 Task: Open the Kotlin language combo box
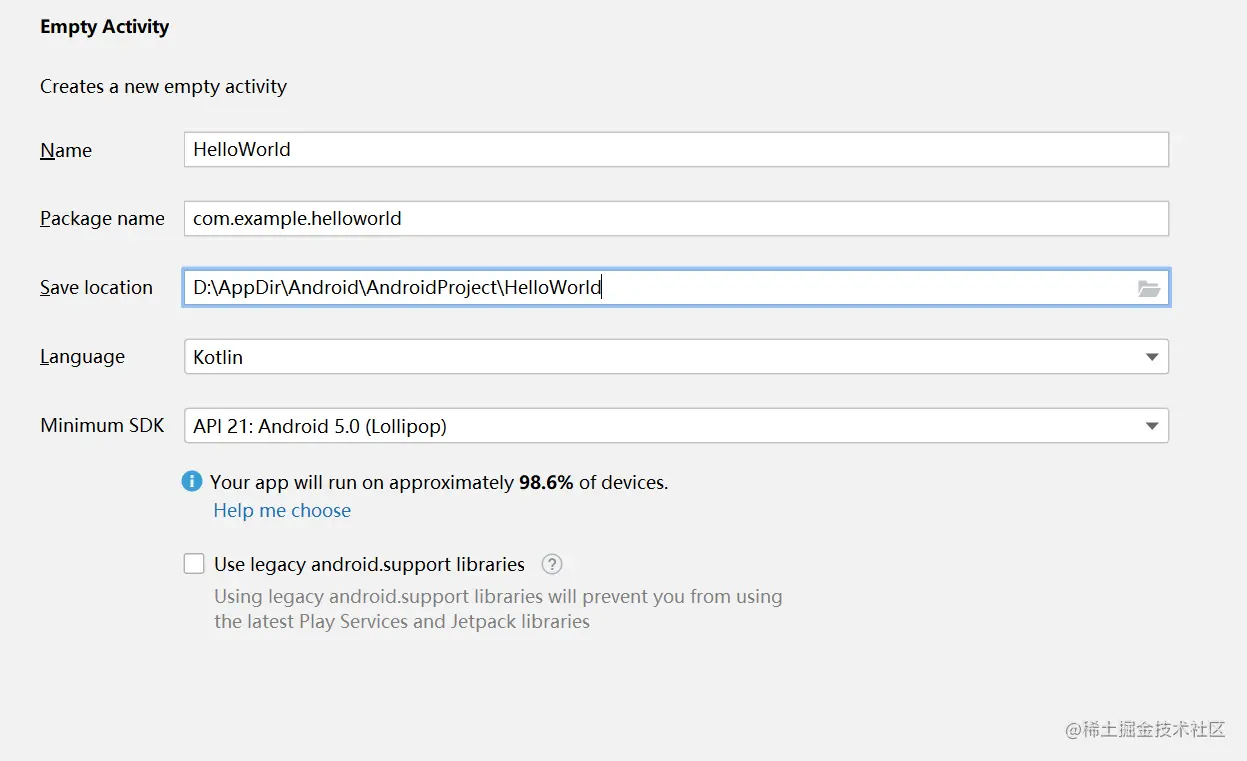pos(660,357)
